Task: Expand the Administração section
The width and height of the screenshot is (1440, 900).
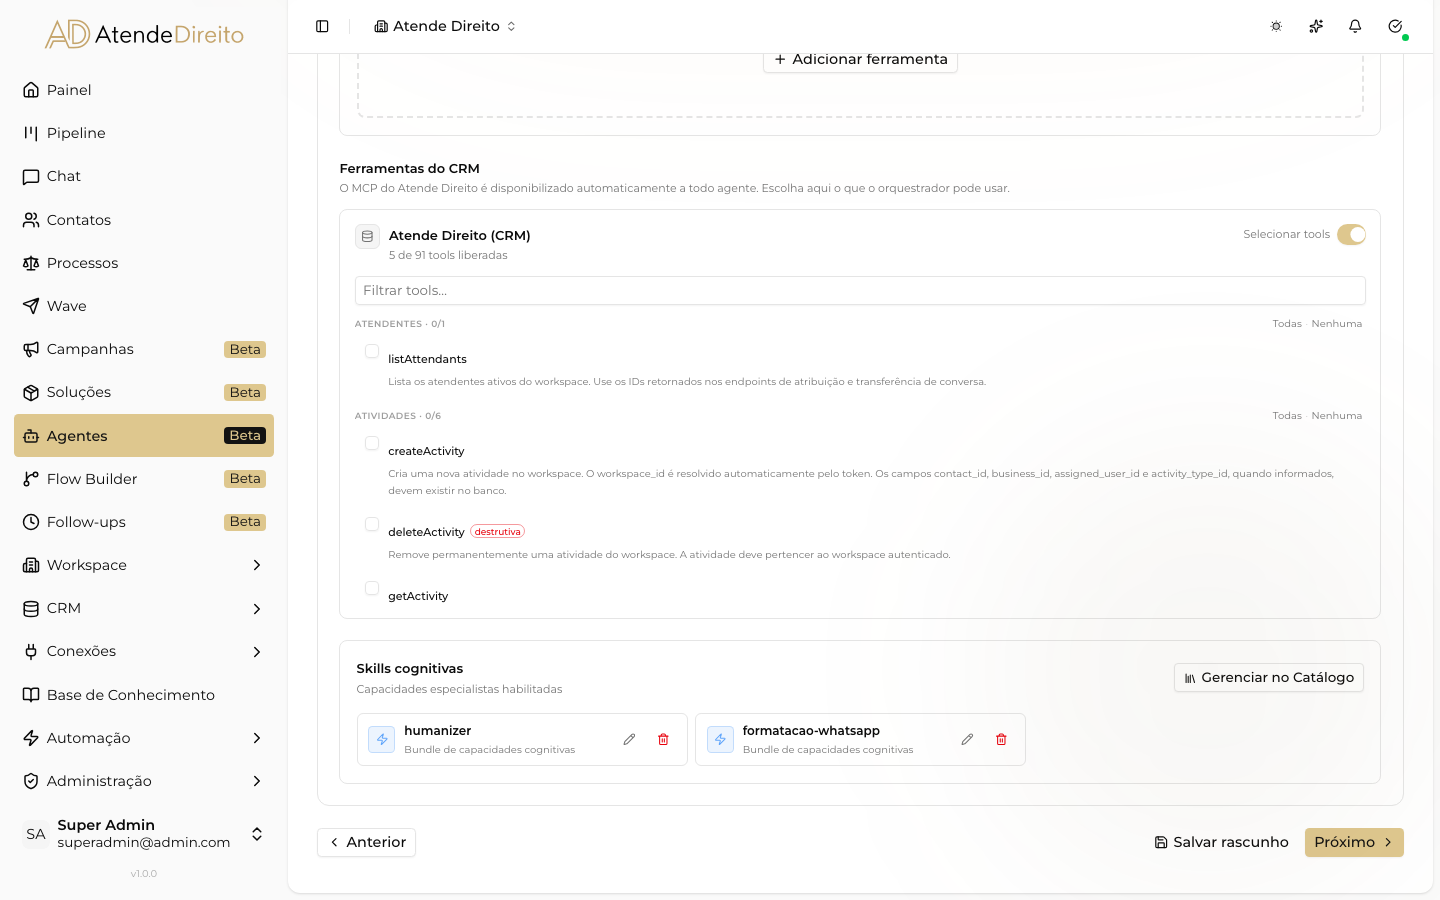Action: pos(144,781)
